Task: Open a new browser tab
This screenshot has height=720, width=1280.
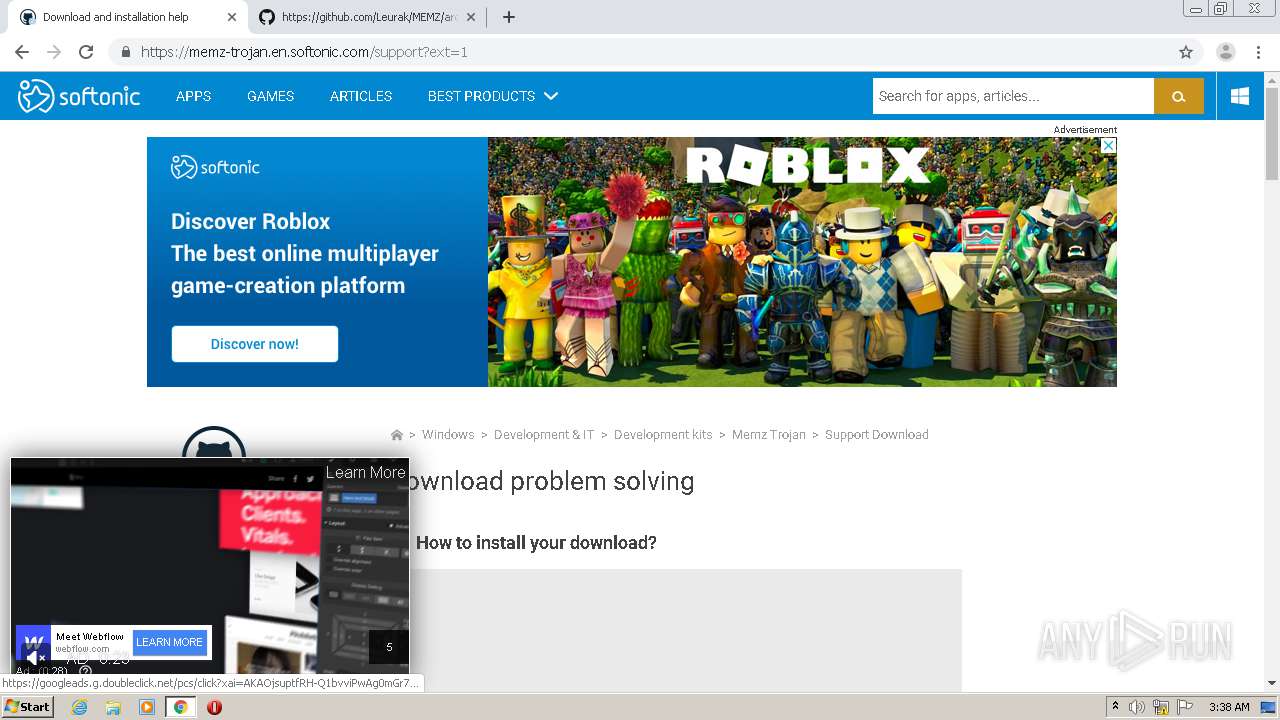Action: 508,17
